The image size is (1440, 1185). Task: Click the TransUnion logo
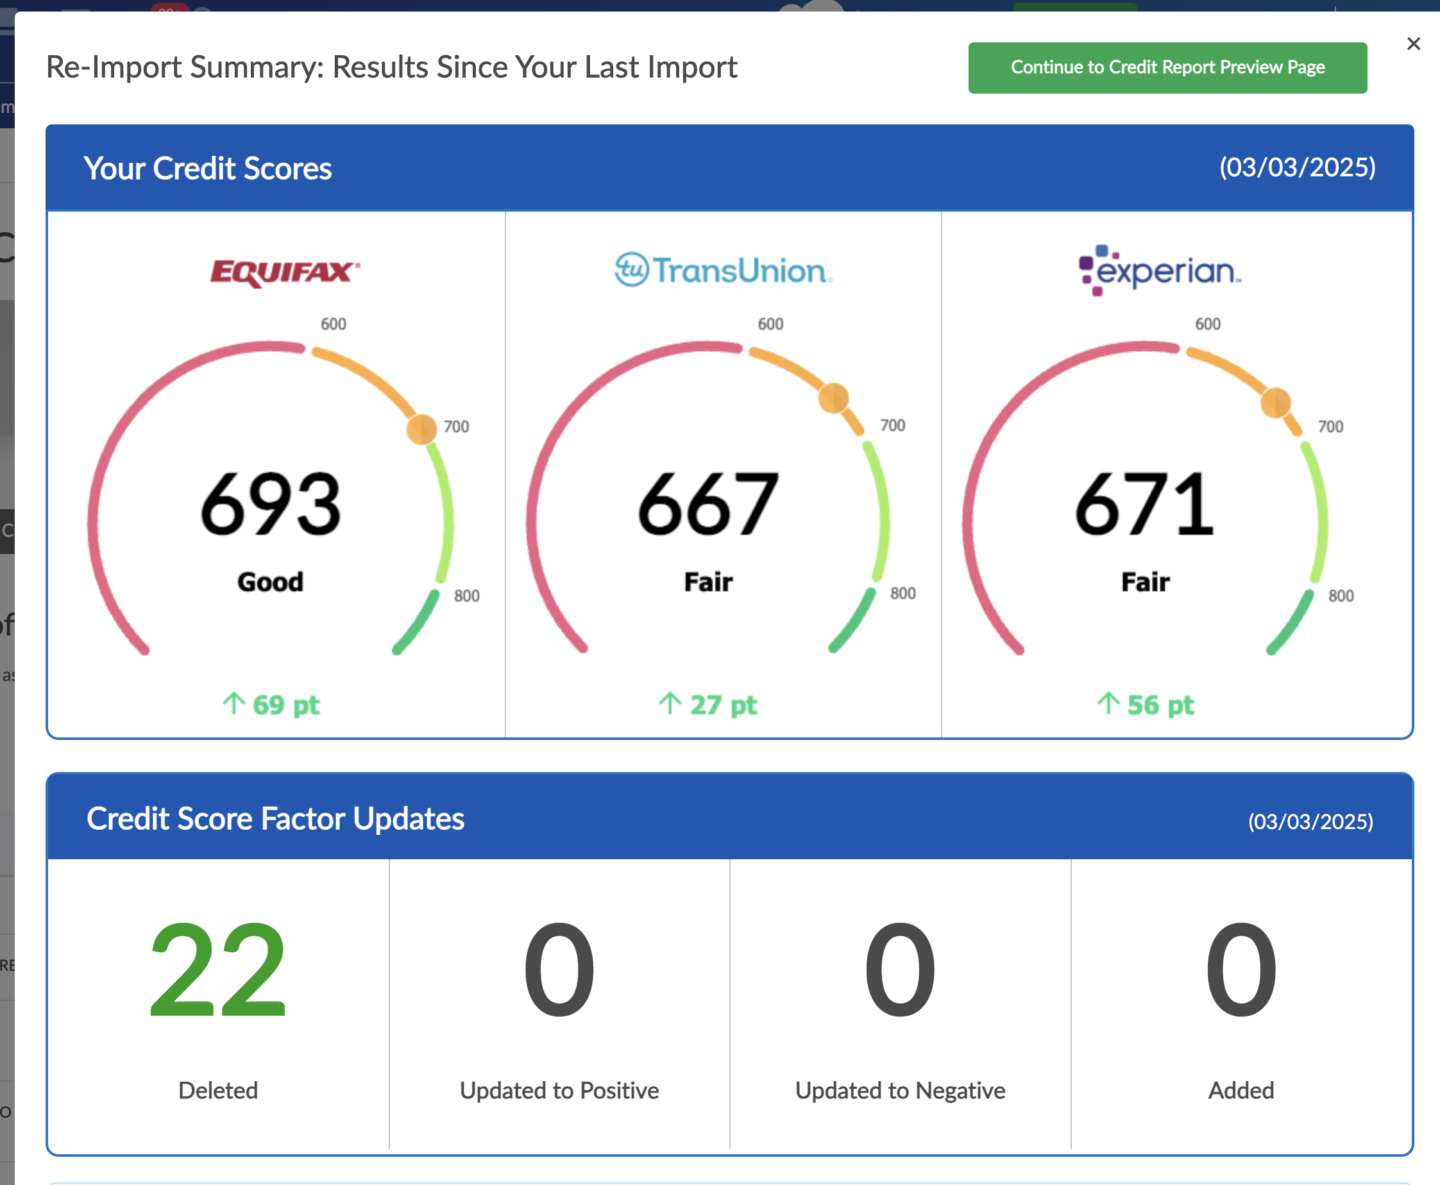tap(723, 270)
